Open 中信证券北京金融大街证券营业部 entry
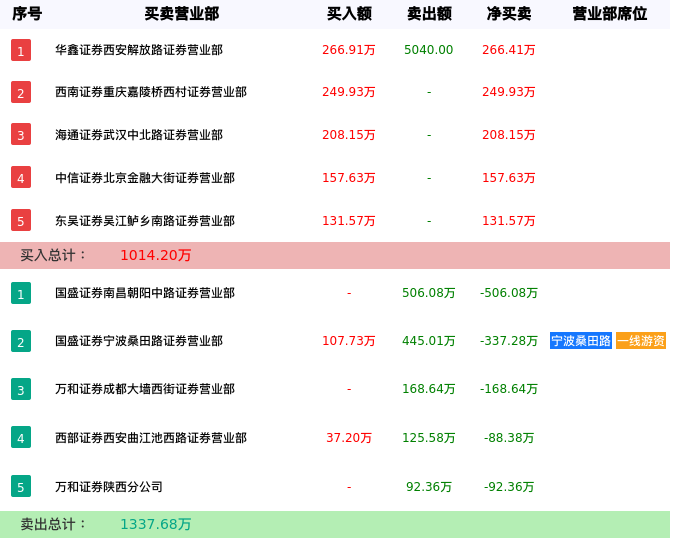676x540 pixels. coord(145,178)
